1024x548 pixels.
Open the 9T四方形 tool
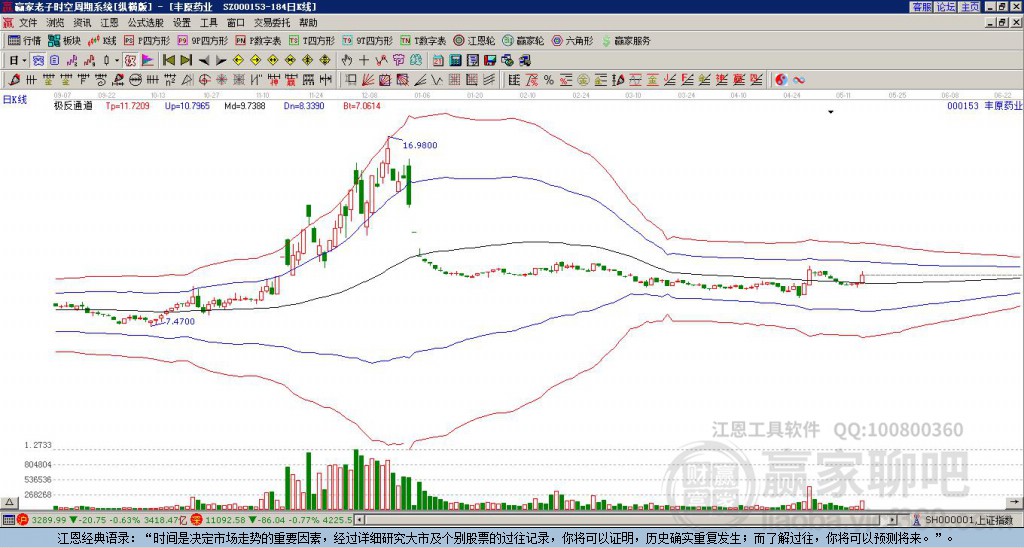[368, 41]
